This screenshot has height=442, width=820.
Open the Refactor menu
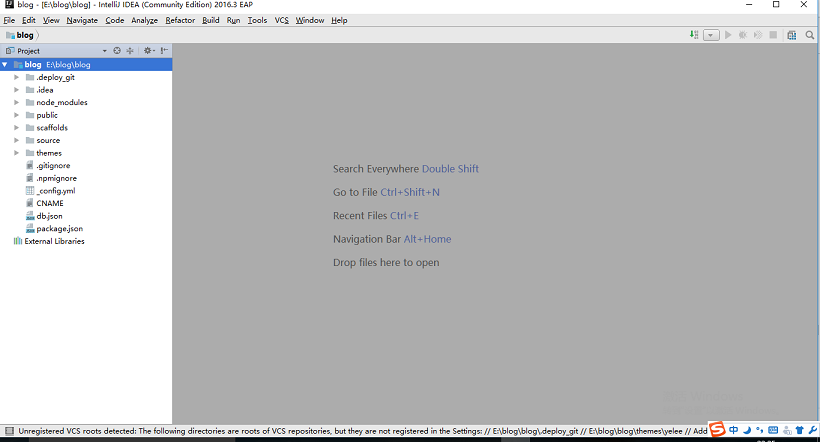(x=180, y=20)
